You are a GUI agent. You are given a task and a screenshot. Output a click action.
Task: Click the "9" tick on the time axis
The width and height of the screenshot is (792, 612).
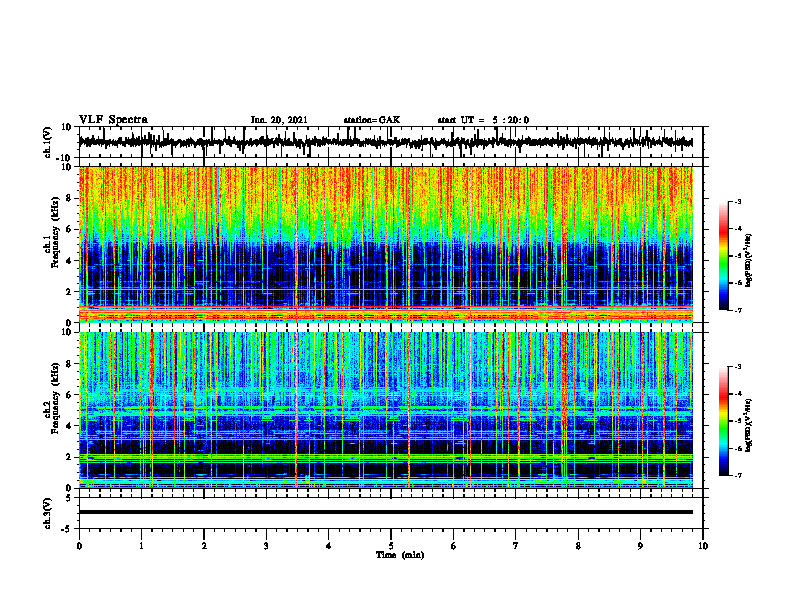click(x=640, y=546)
